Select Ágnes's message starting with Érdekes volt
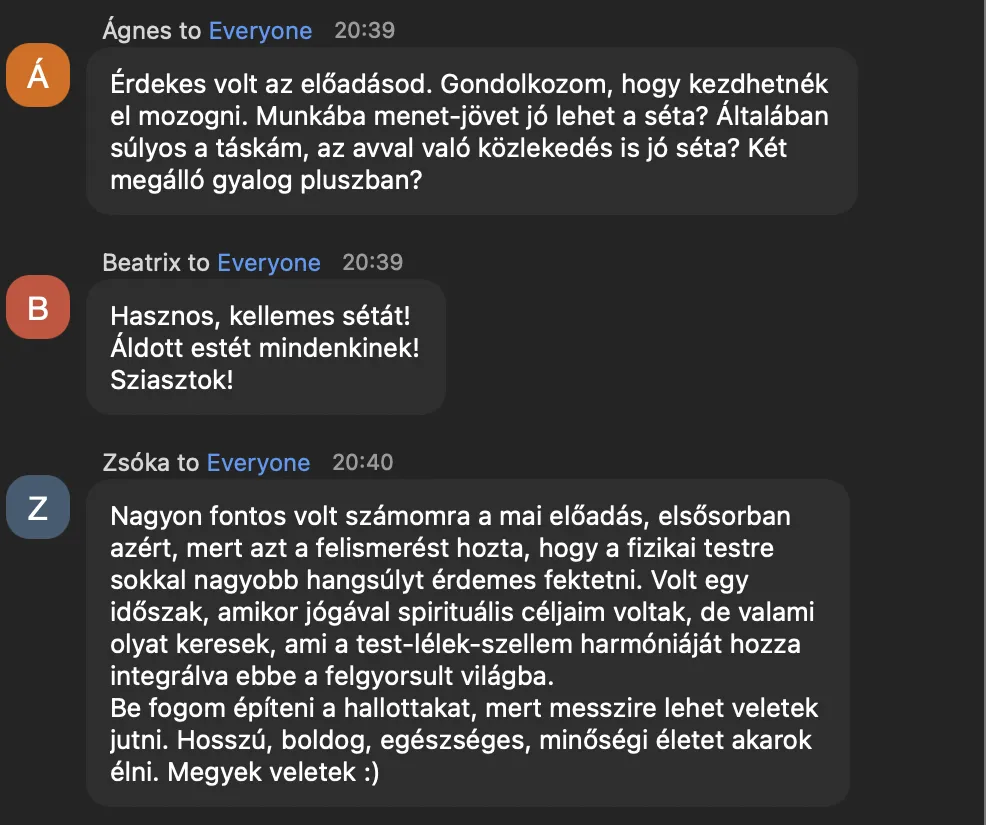 pyautogui.click(x=470, y=132)
